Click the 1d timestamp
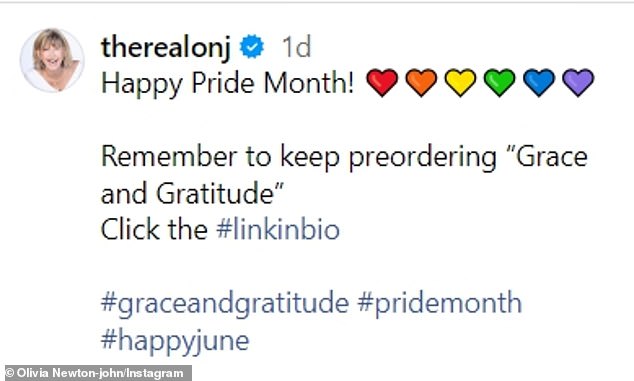This screenshot has height=381, width=634. (297, 47)
